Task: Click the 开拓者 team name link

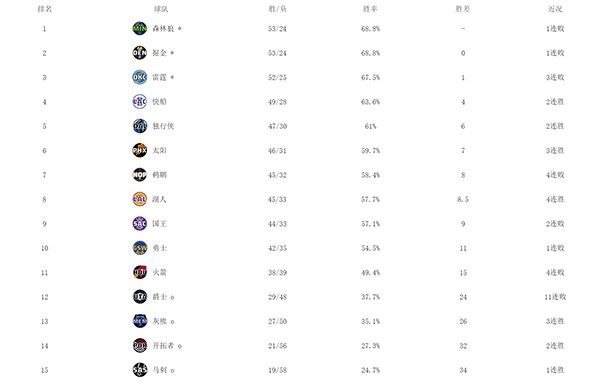Action: pos(163,346)
